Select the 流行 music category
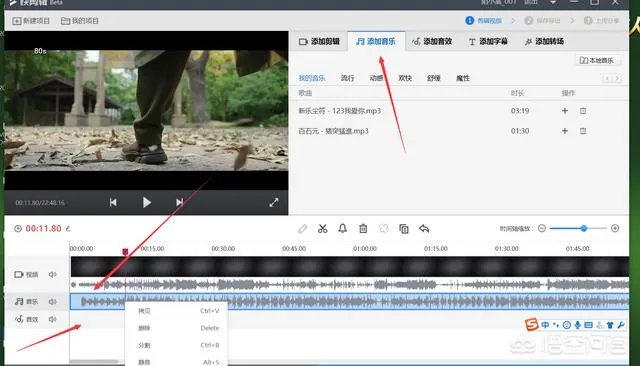The image size is (640, 366). coord(347,78)
